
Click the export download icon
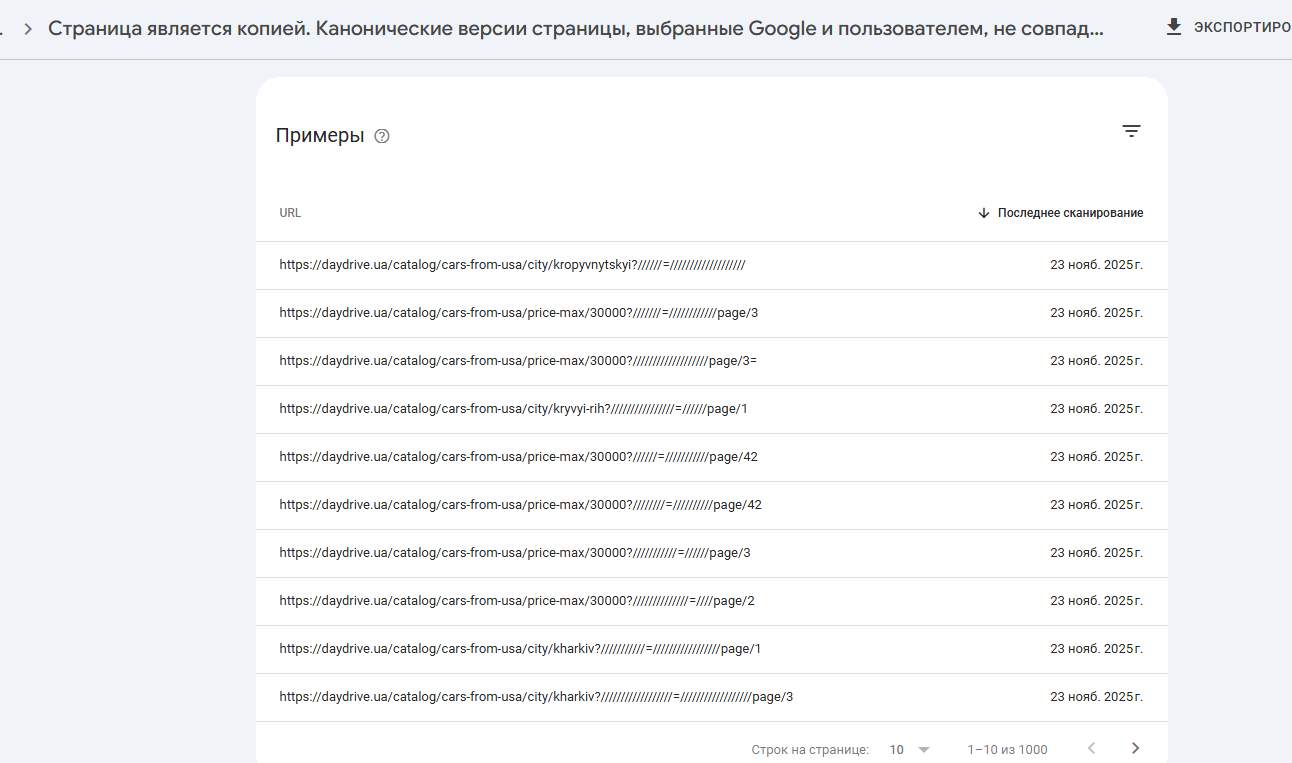pyautogui.click(x=1174, y=27)
